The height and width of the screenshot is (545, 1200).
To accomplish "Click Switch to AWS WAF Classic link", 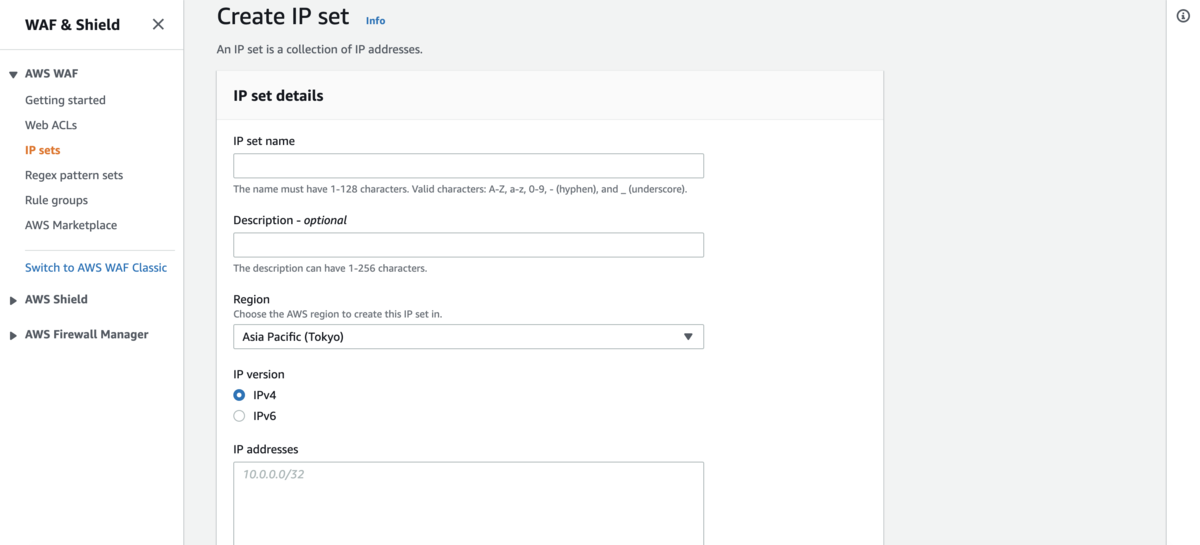I will tap(96, 268).
